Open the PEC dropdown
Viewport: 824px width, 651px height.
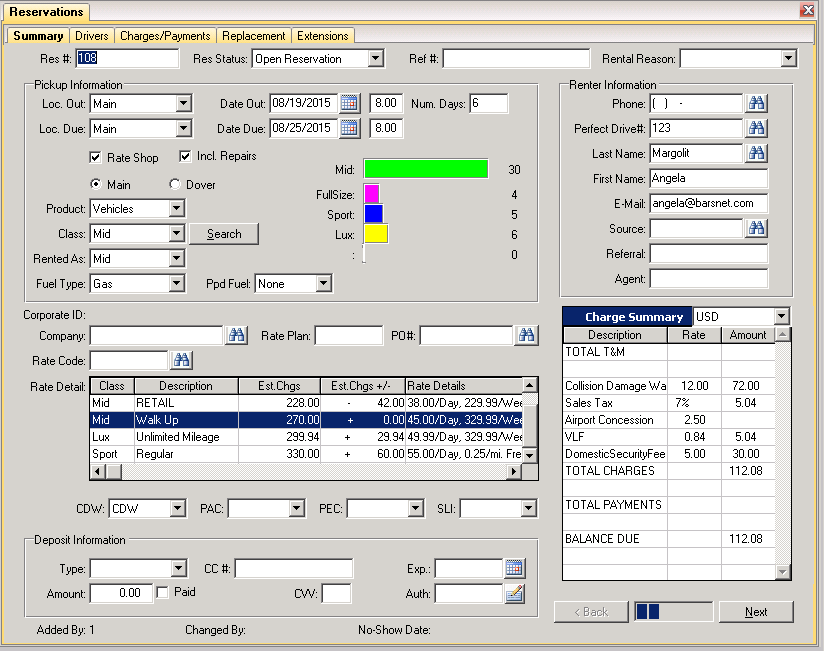[416, 508]
